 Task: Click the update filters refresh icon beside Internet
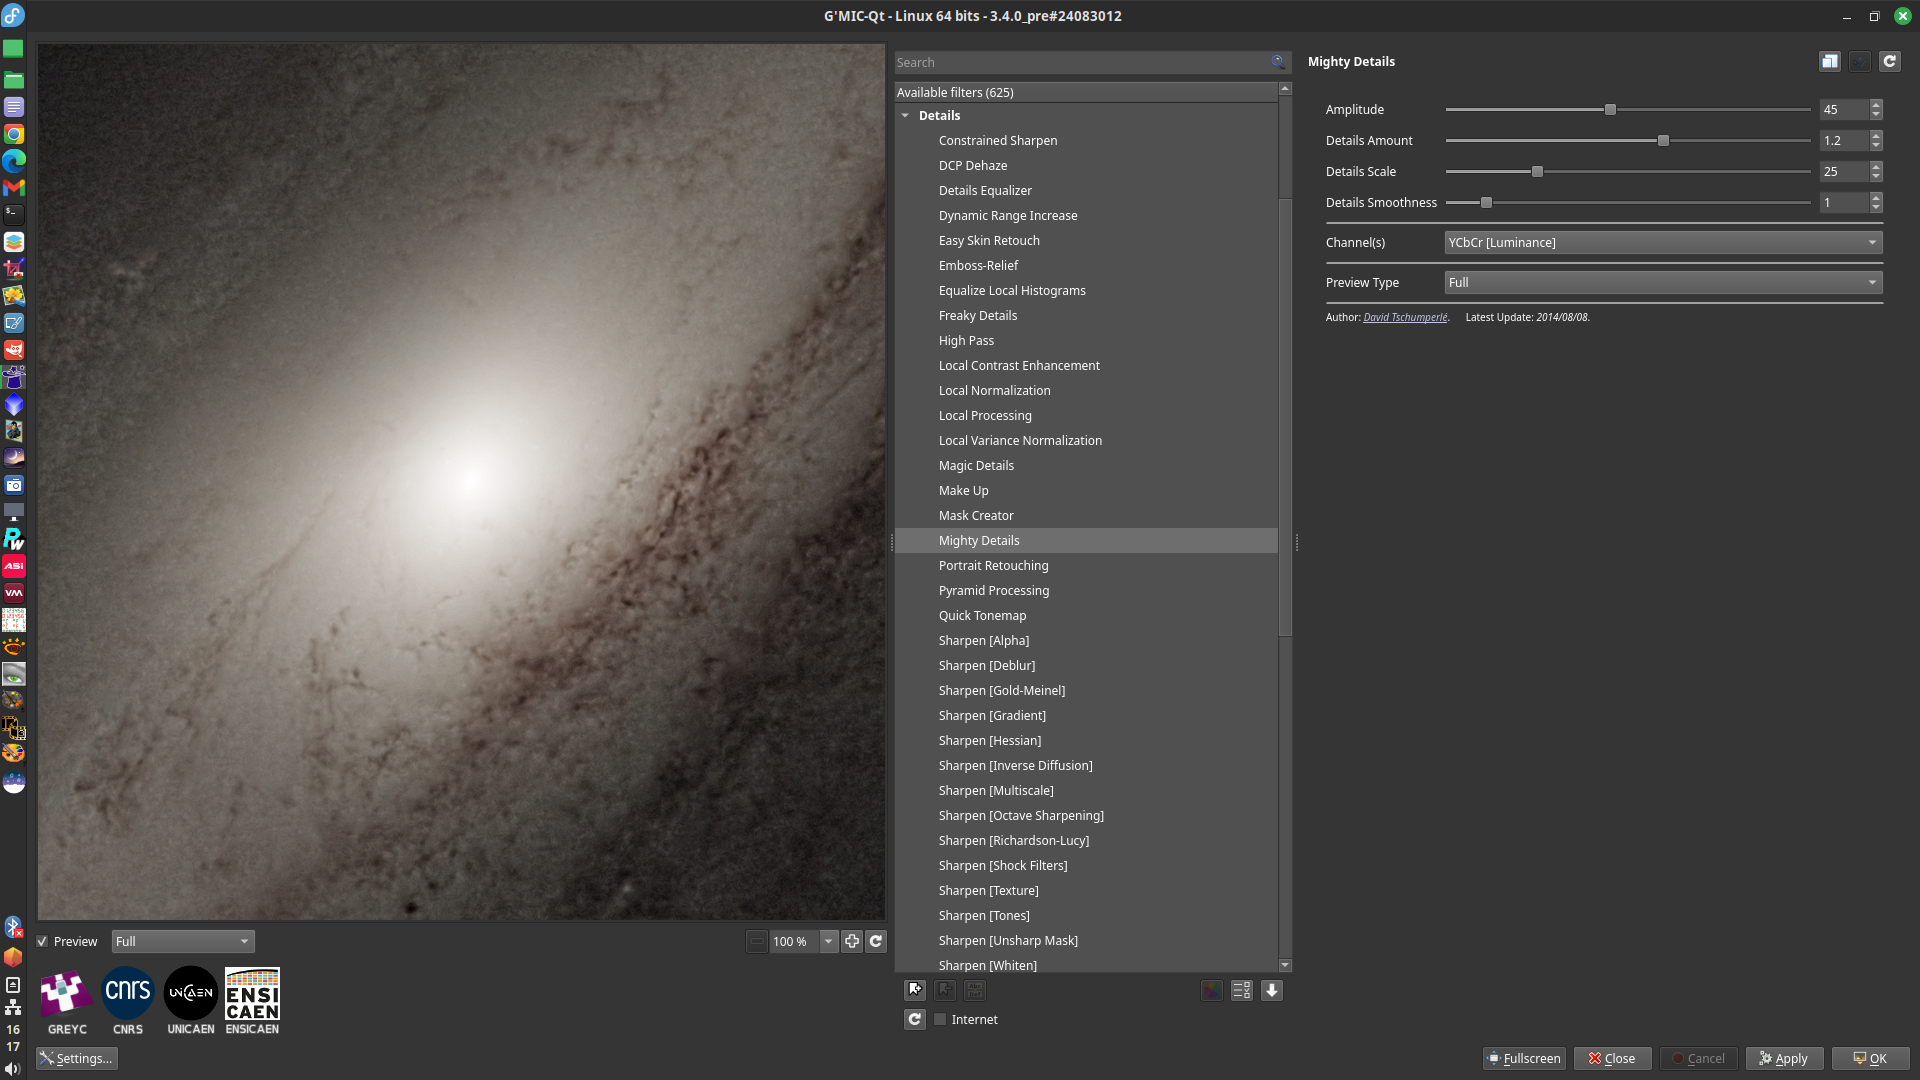tap(915, 1019)
